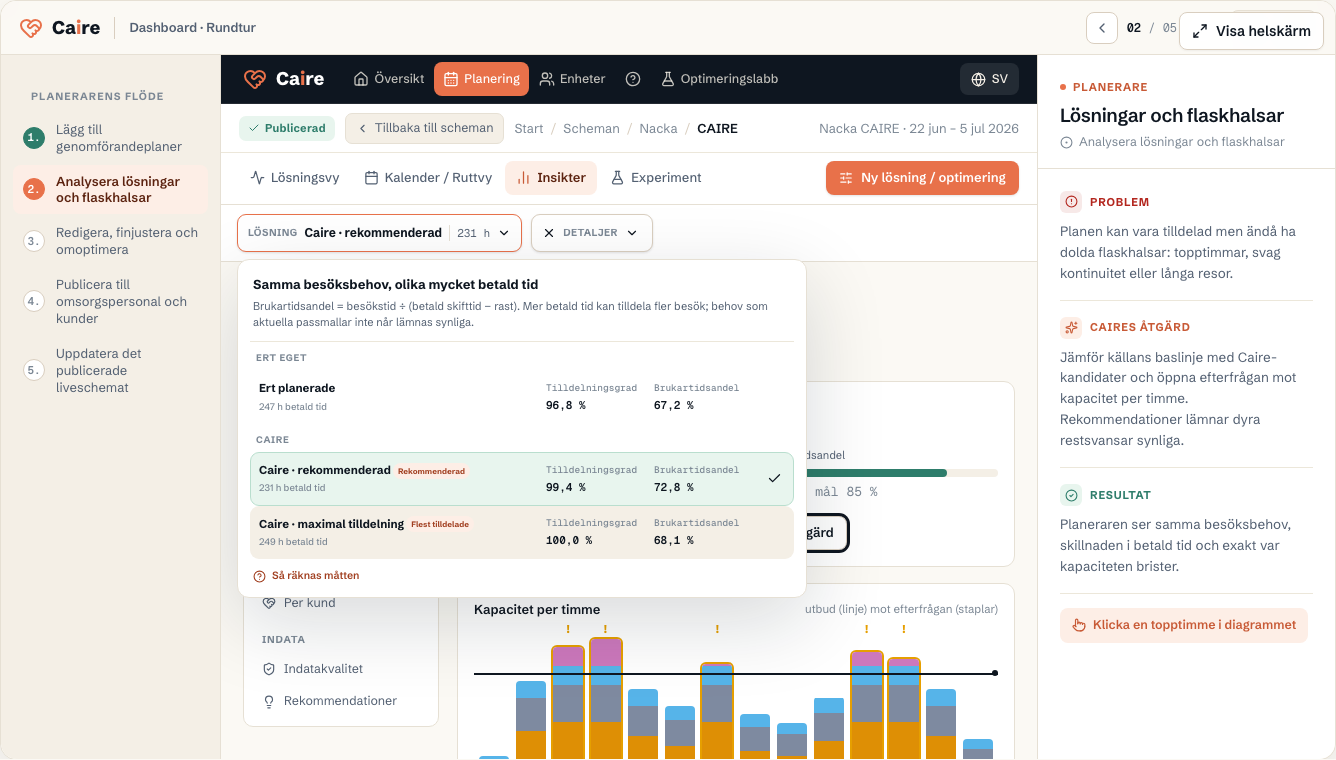
Task: Click Visa helskärm fullscreen button
Action: click(1251, 31)
